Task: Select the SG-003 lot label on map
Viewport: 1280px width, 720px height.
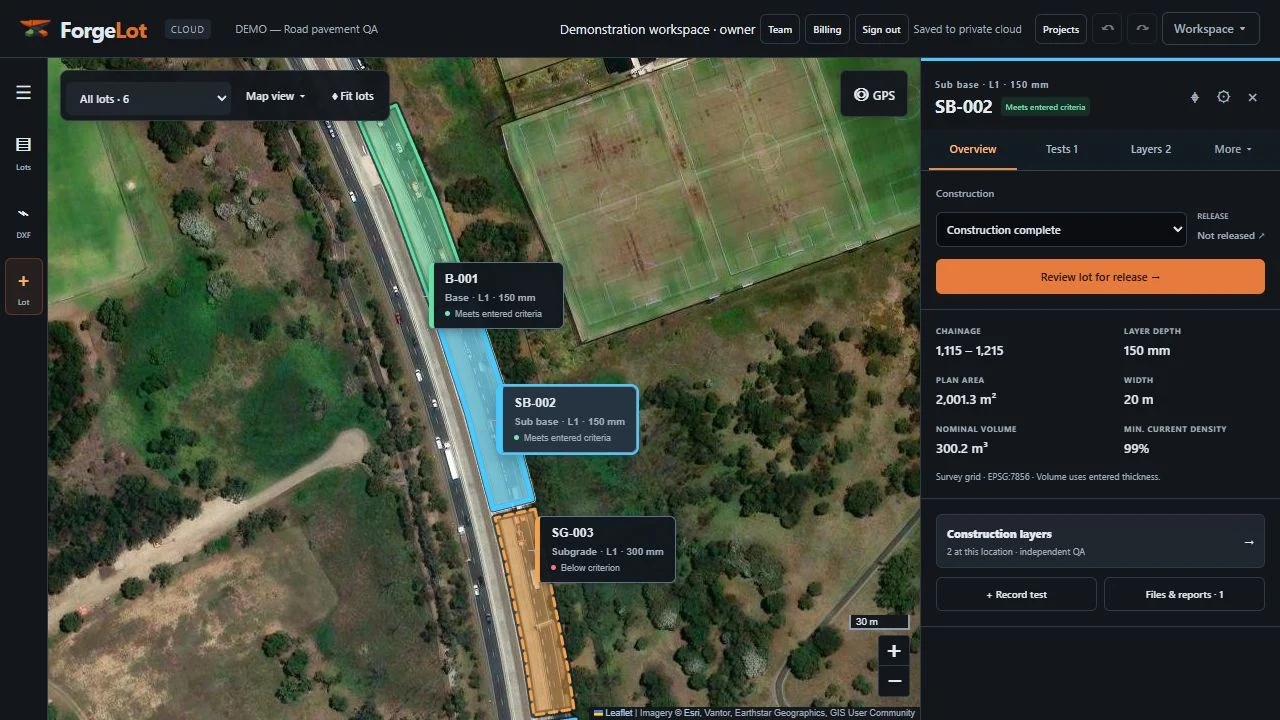Action: click(x=606, y=549)
